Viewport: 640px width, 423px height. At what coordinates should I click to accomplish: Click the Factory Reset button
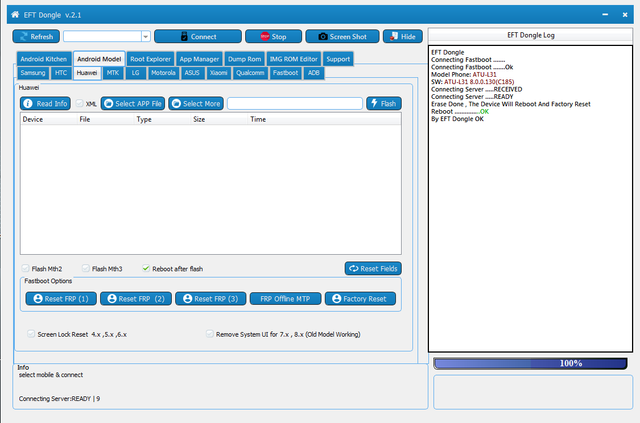click(360, 298)
